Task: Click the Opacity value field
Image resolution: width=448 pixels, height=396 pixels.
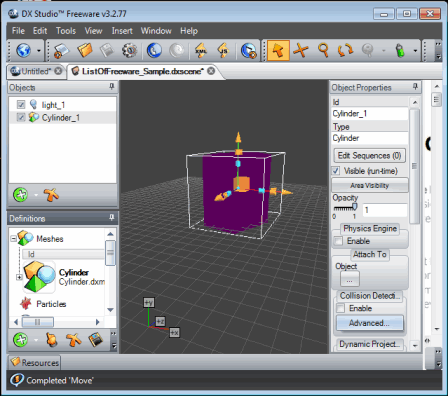Action: point(384,210)
